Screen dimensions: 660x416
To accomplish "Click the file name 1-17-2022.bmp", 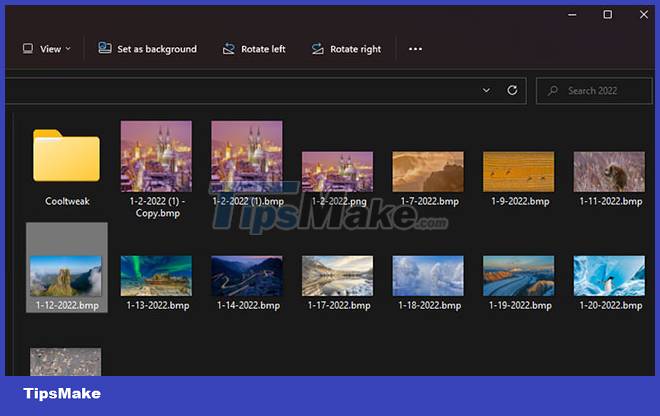I will 339,305.
